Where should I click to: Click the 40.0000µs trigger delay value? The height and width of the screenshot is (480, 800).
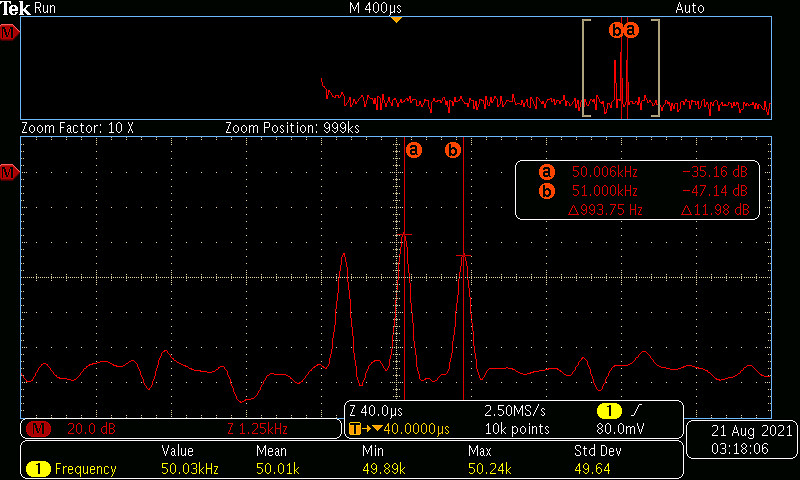pyautogui.click(x=416, y=429)
